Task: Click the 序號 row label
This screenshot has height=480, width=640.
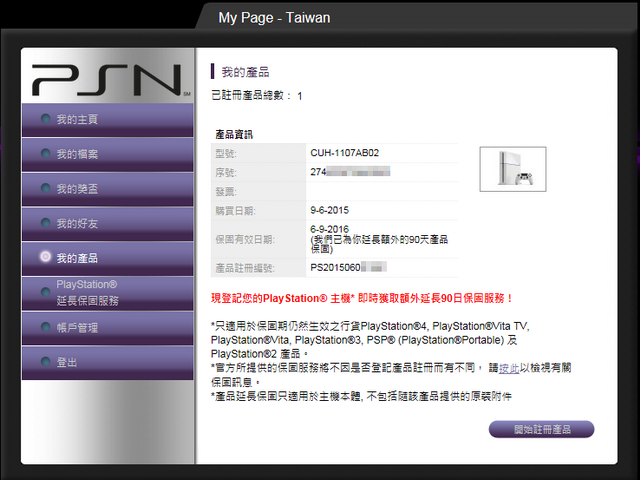Action: coord(226,173)
